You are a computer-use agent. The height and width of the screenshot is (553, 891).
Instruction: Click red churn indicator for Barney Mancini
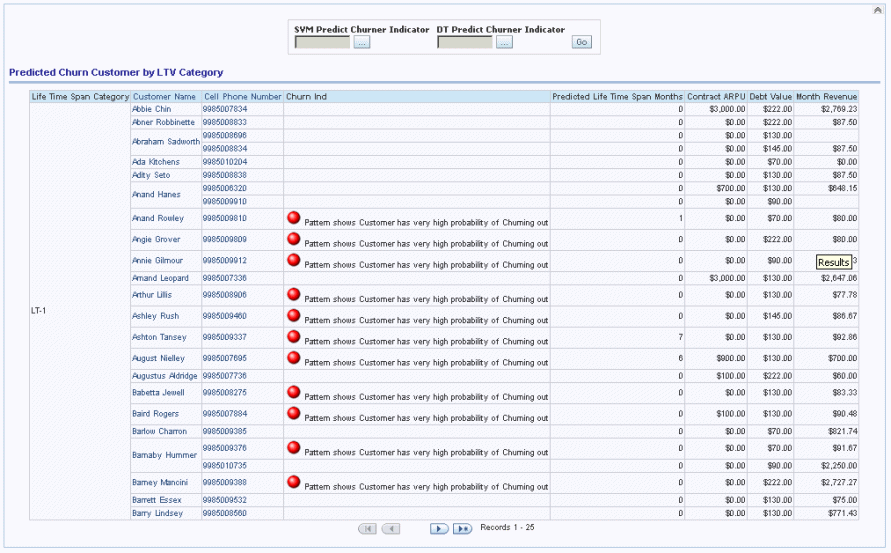point(294,481)
